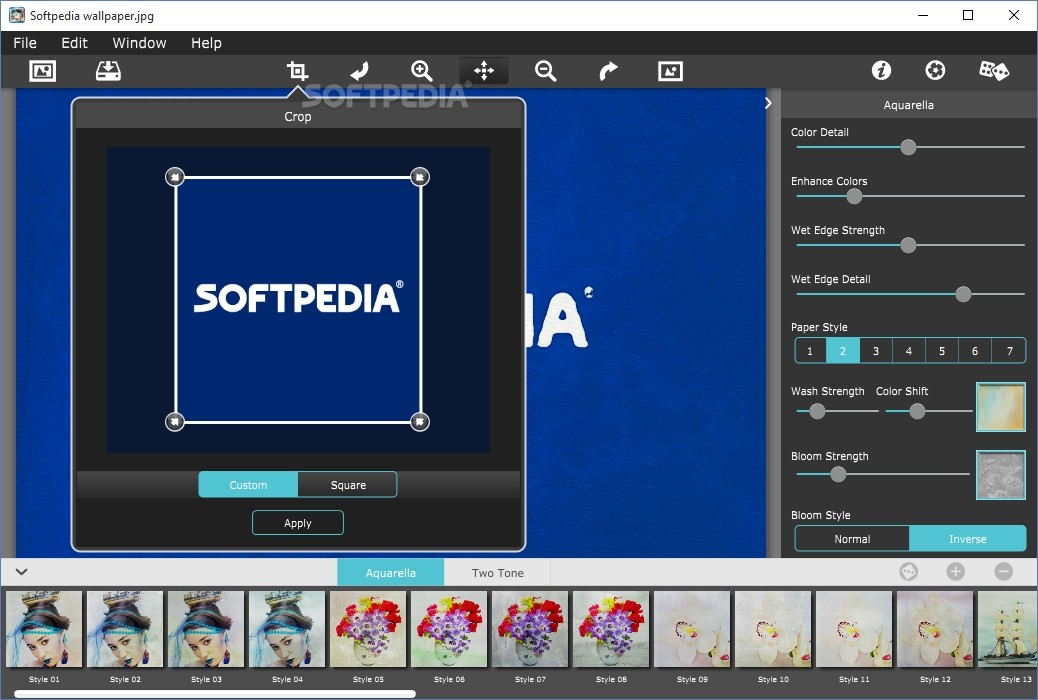This screenshot has height=700, width=1038.
Task: Click the gray bloom texture swatch
Action: click(1000, 474)
